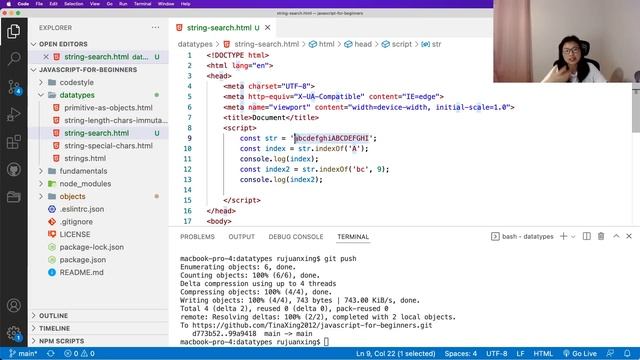The width and height of the screenshot is (640, 360).
Task: Open the .eslintrc.json file
Action: (82, 209)
